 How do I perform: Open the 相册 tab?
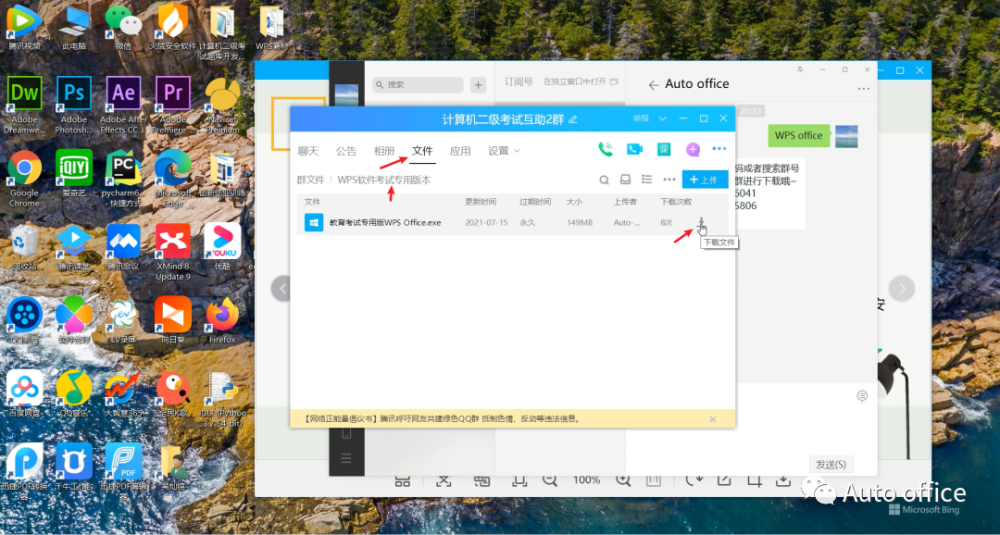(x=384, y=151)
